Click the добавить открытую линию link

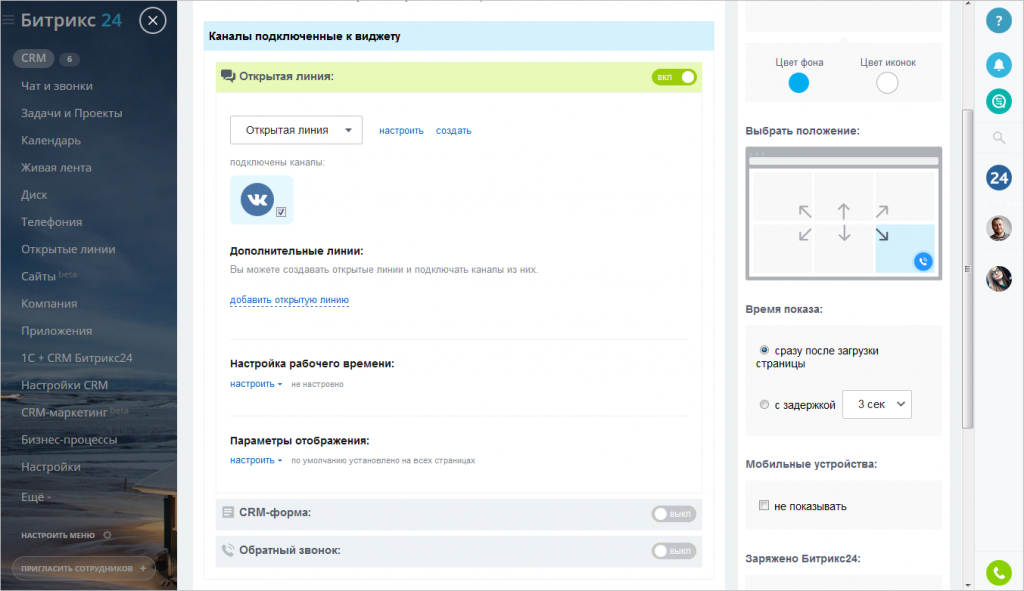coord(289,300)
